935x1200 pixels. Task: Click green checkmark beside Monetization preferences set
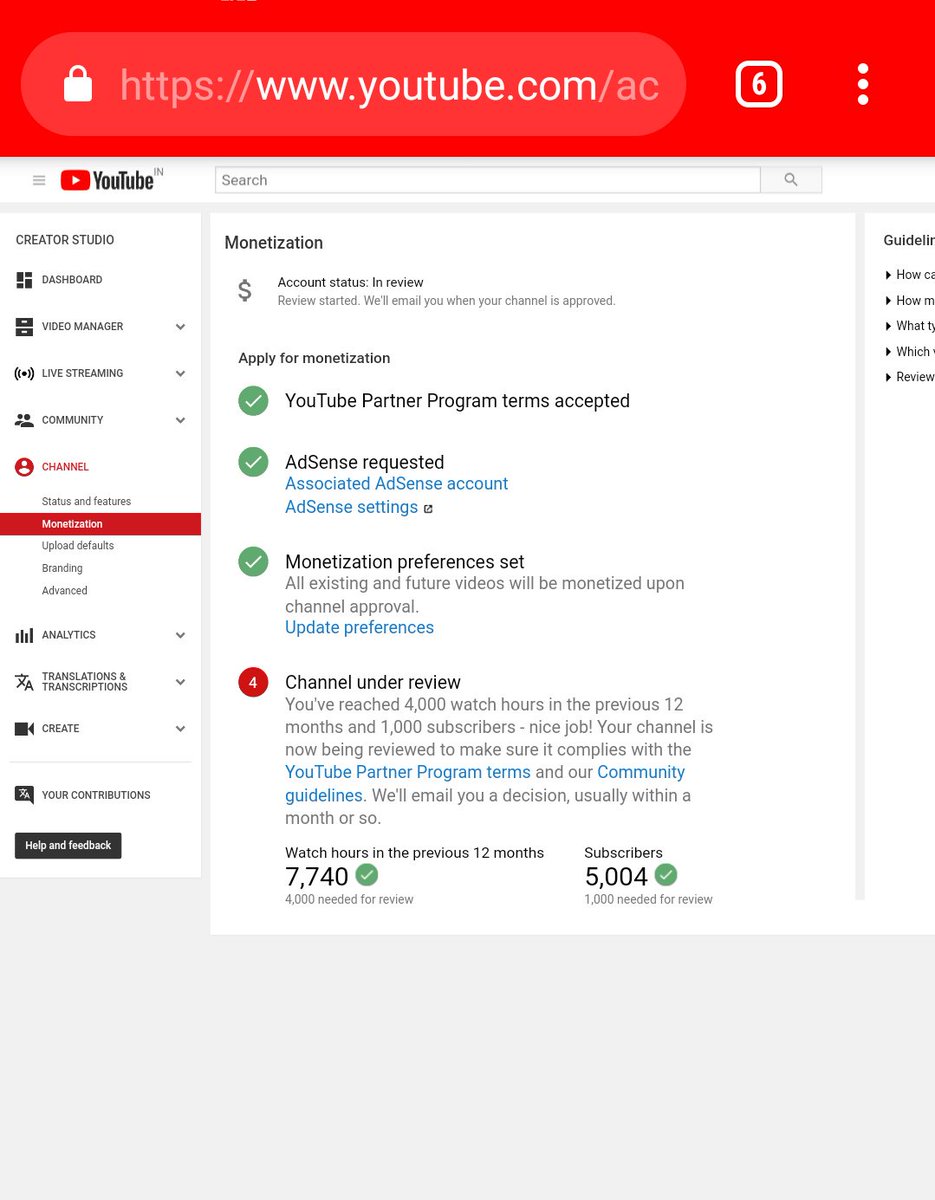253,562
